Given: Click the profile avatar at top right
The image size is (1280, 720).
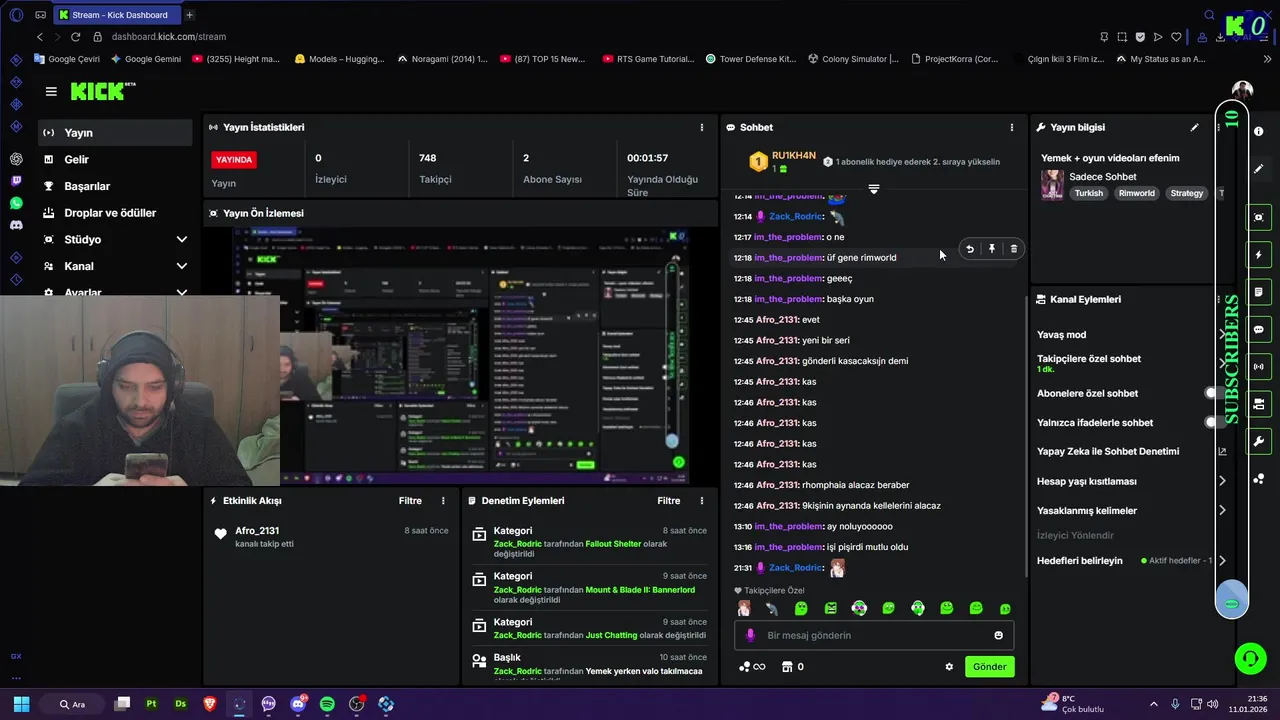Looking at the screenshot, I should point(1242,91).
